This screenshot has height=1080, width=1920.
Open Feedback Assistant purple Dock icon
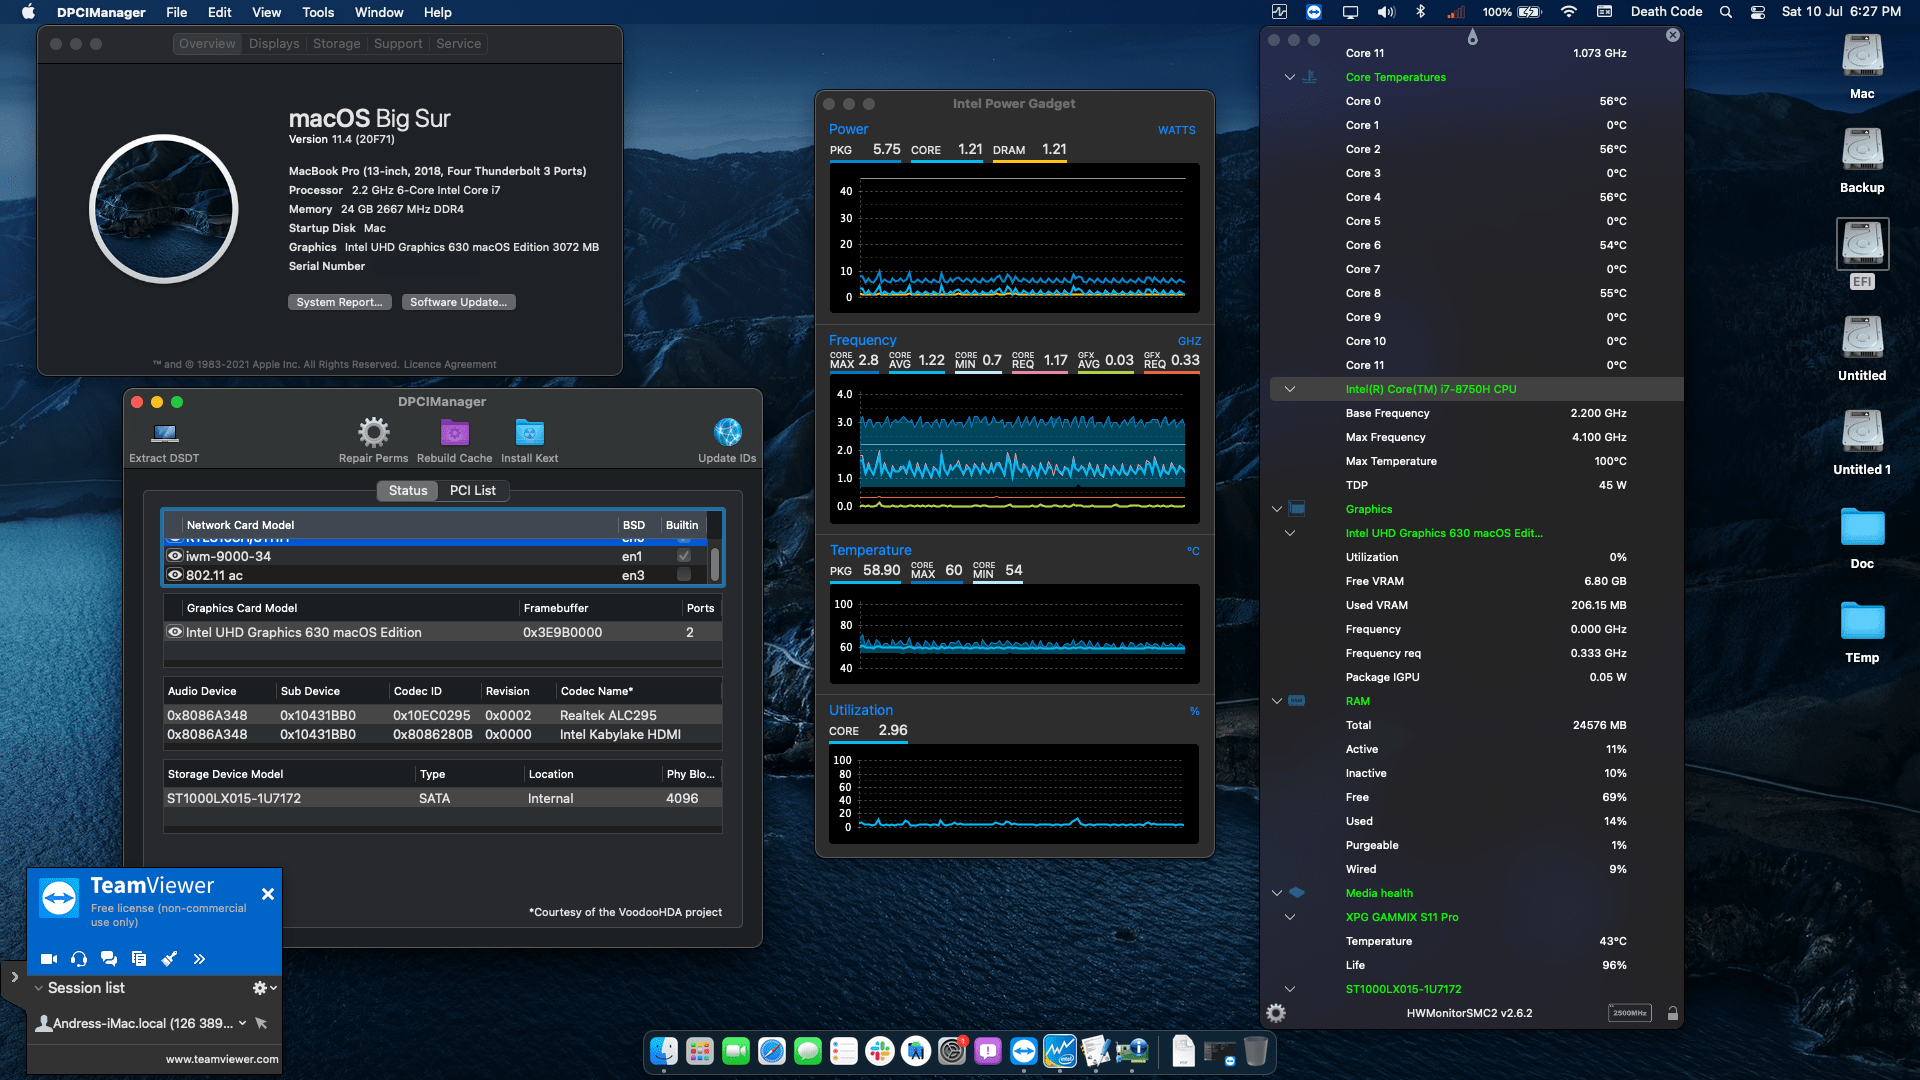pos(988,1051)
